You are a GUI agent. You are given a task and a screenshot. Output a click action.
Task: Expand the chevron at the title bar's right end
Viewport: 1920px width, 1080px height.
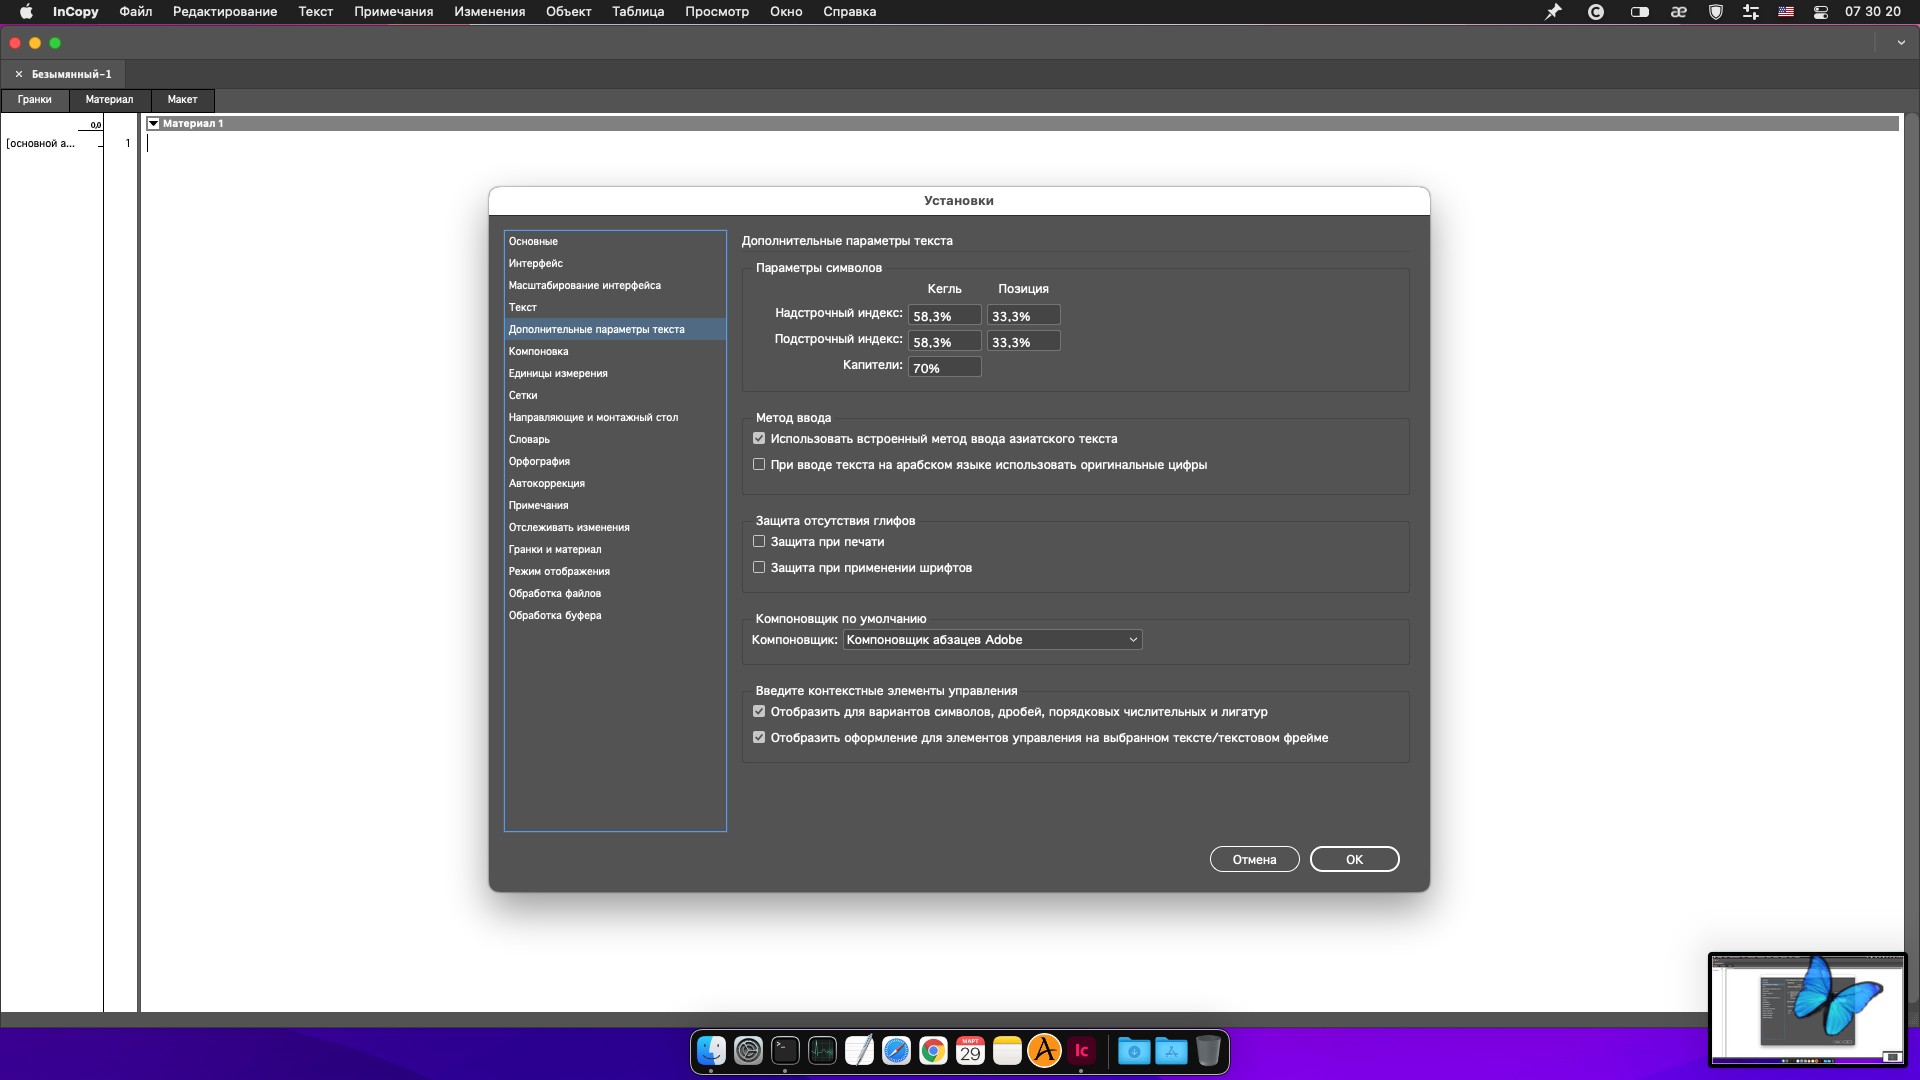pos(1900,43)
